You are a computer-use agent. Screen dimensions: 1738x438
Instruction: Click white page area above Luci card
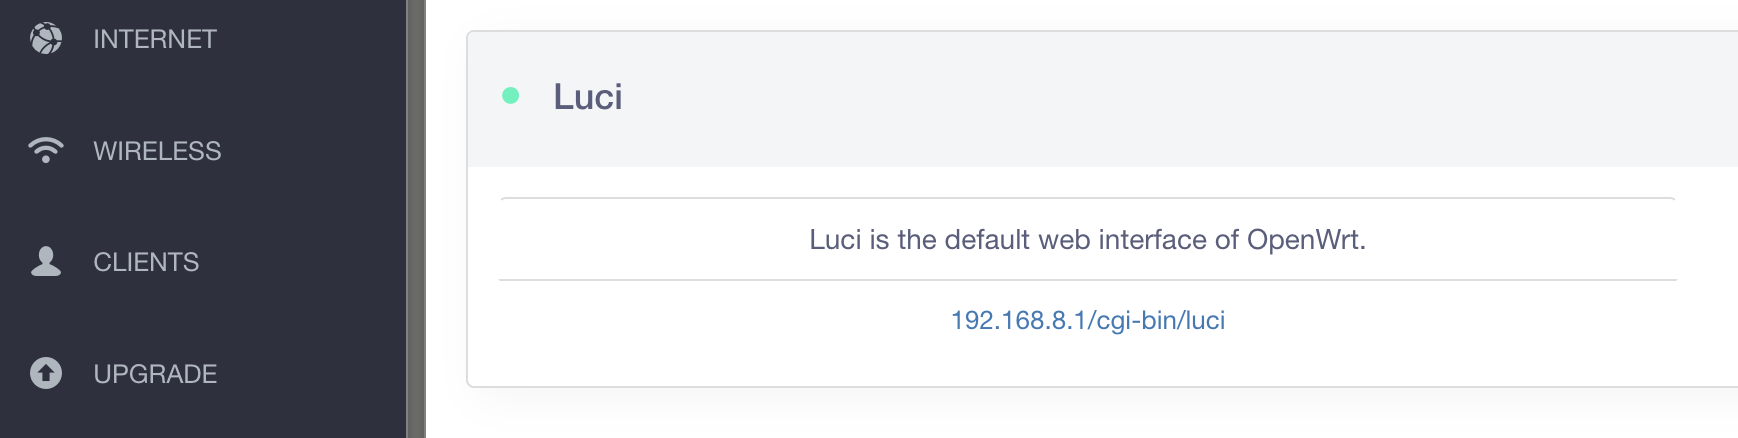pos(1000,14)
